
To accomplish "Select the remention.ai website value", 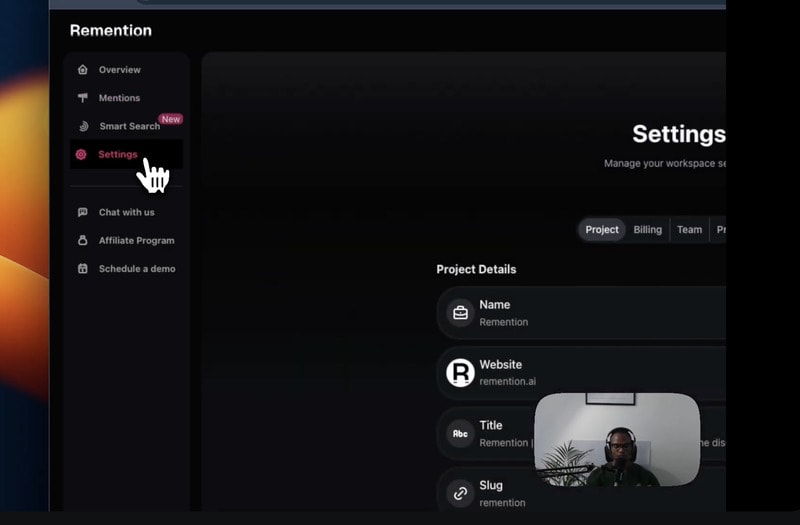I will click(507, 381).
